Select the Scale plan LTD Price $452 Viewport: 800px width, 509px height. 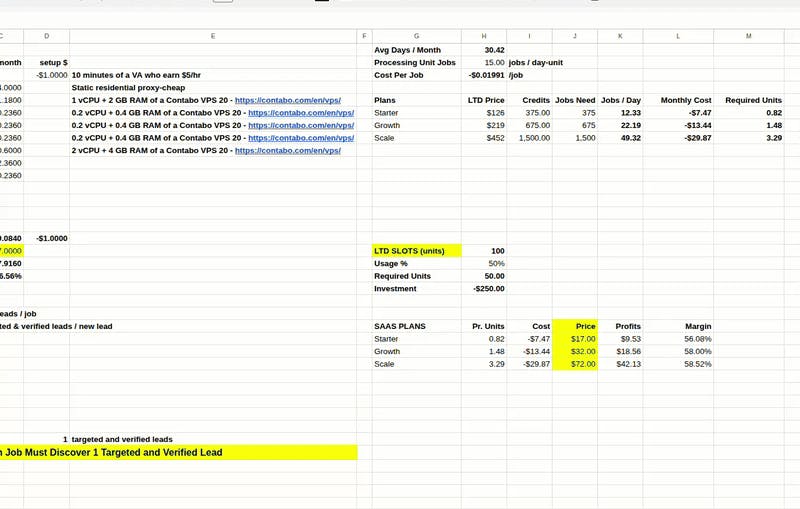(484, 138)
